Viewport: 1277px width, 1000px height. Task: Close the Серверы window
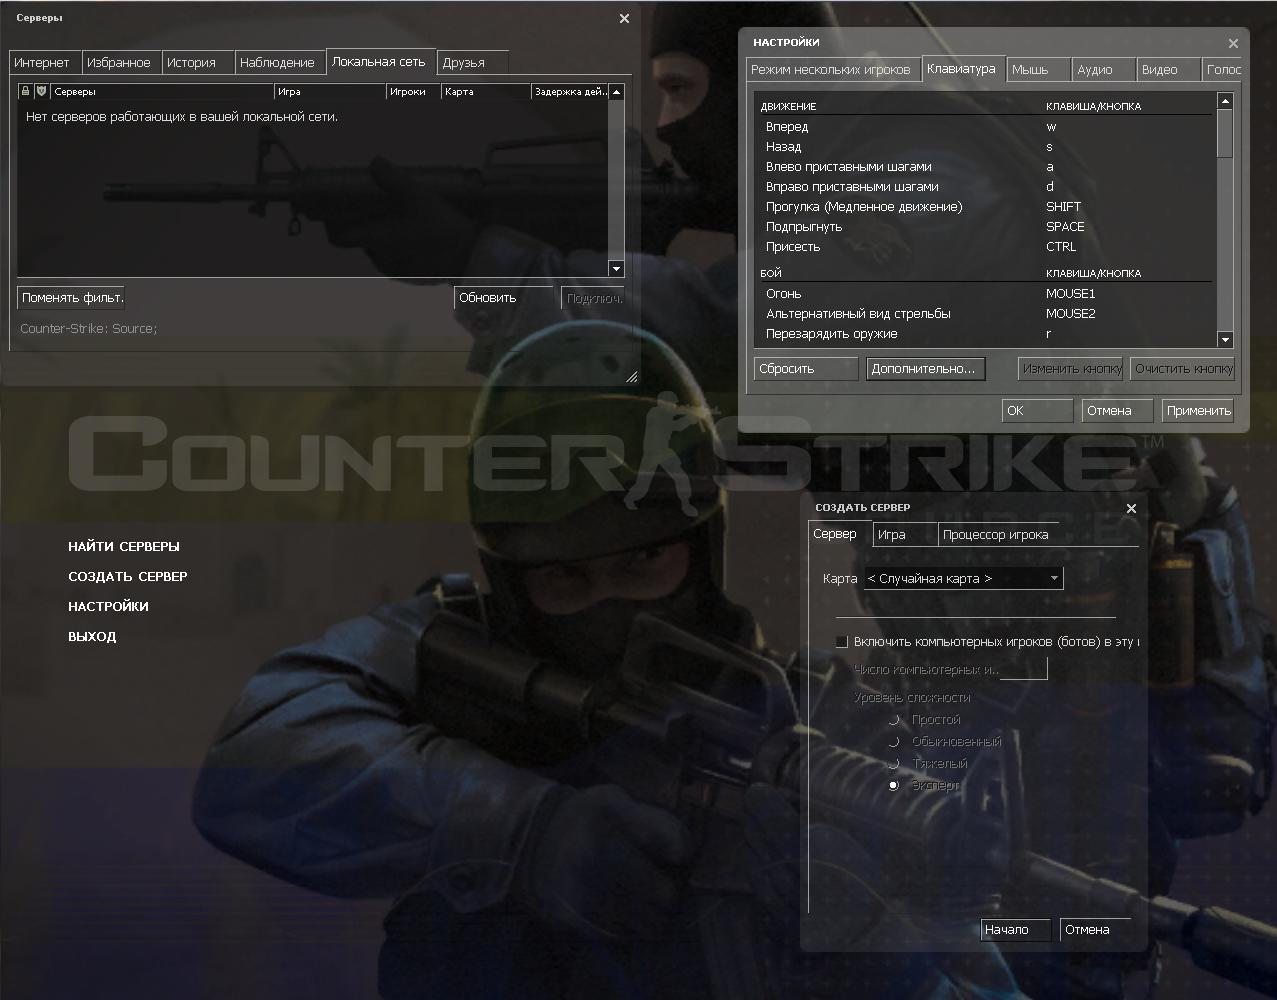[x=624, y=18]
